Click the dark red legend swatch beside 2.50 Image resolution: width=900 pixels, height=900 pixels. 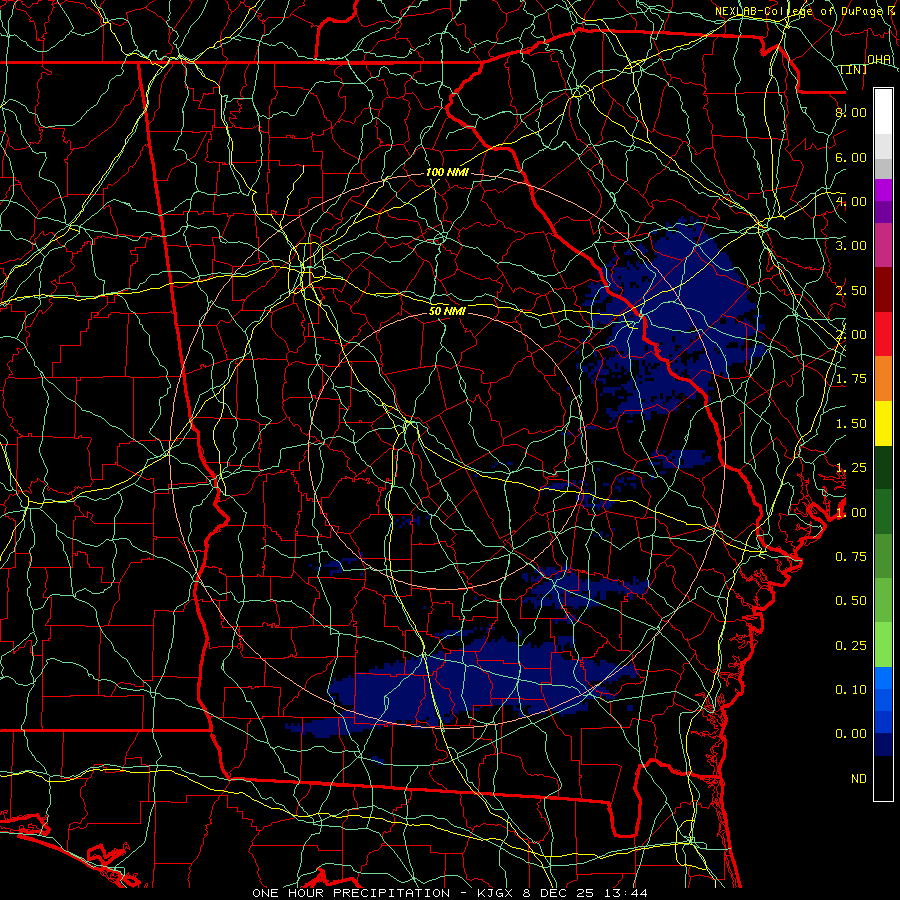pyautogui.click(x=883, y=290)
